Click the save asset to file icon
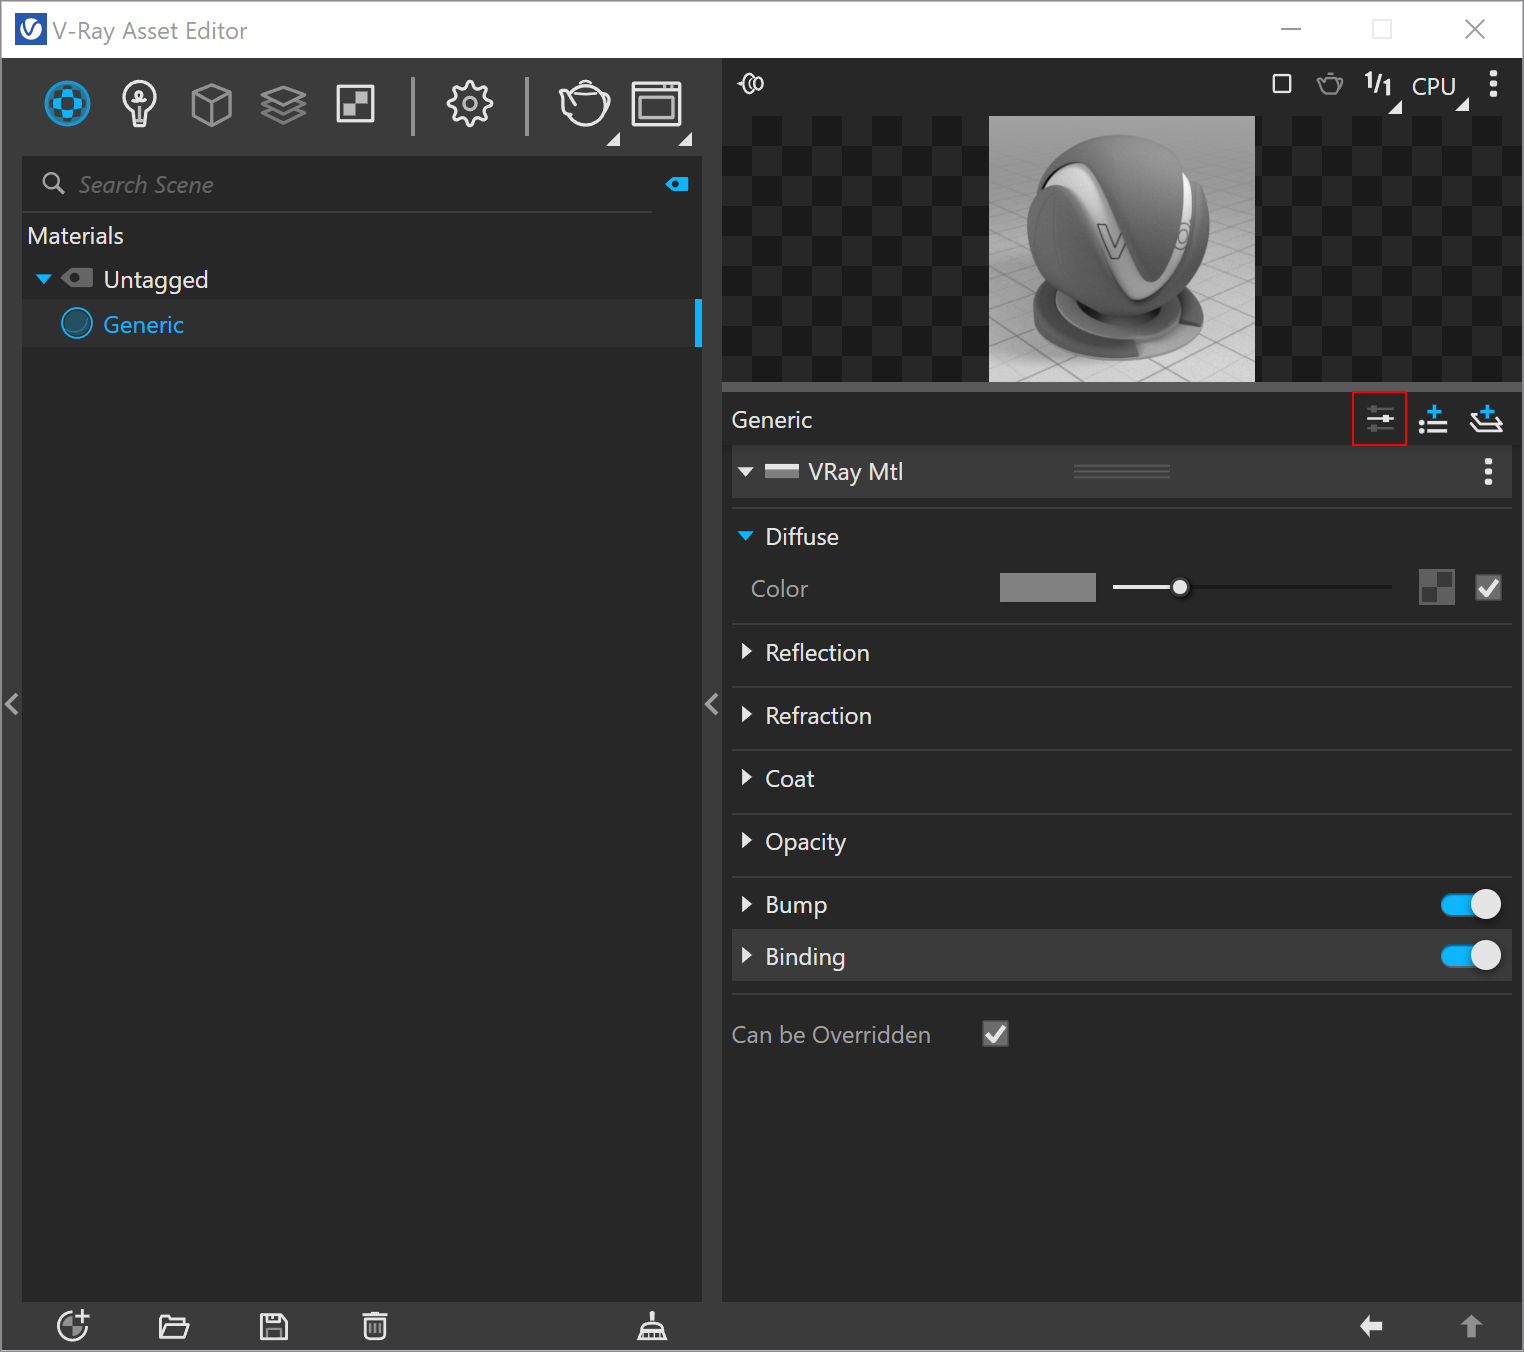1524x1352 pixels. (274, 1327)
